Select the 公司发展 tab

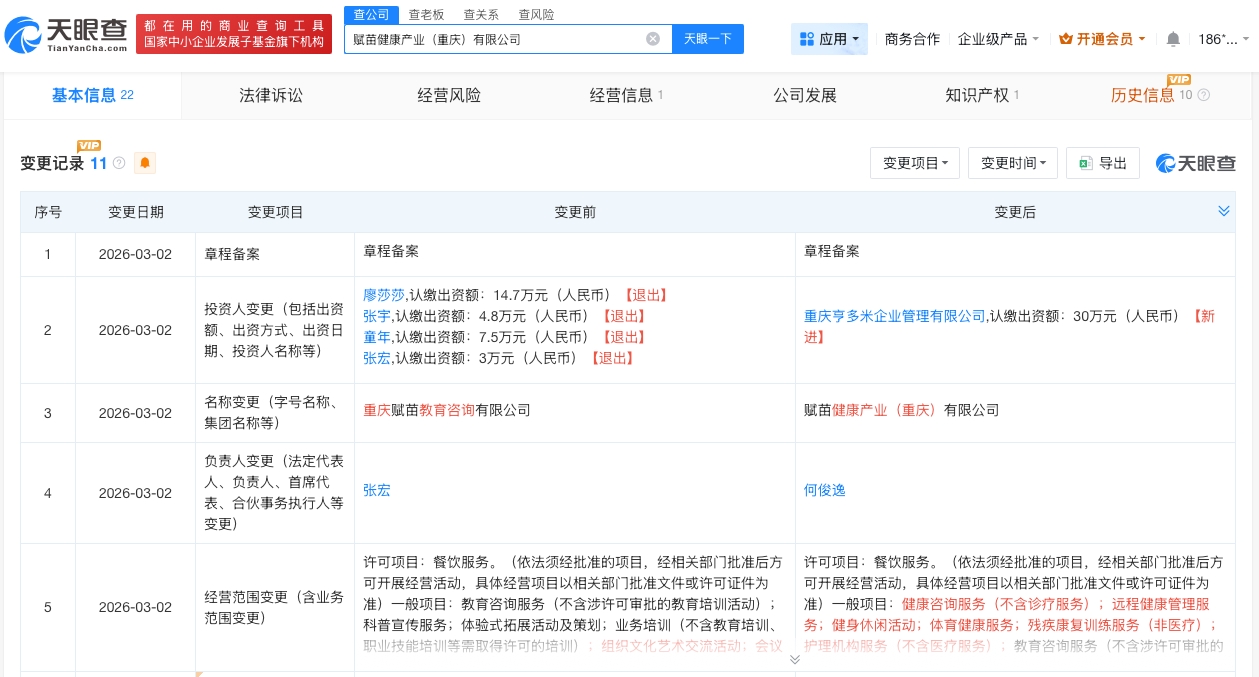click(805, 96)
